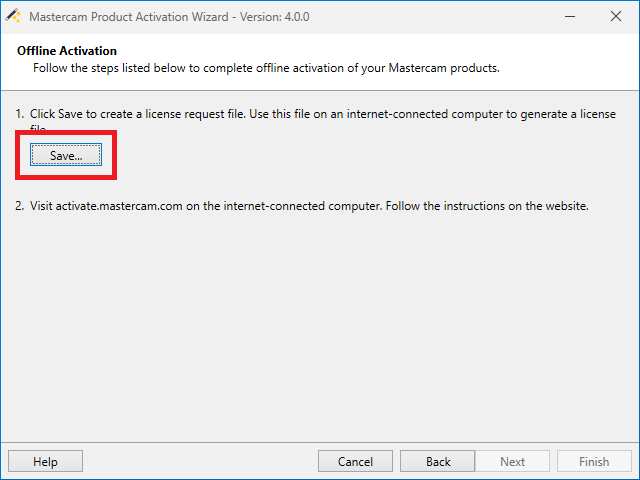Click the greyed-out Next button
Viewport: 640px width, 480px height.
(x=512, y=461)
